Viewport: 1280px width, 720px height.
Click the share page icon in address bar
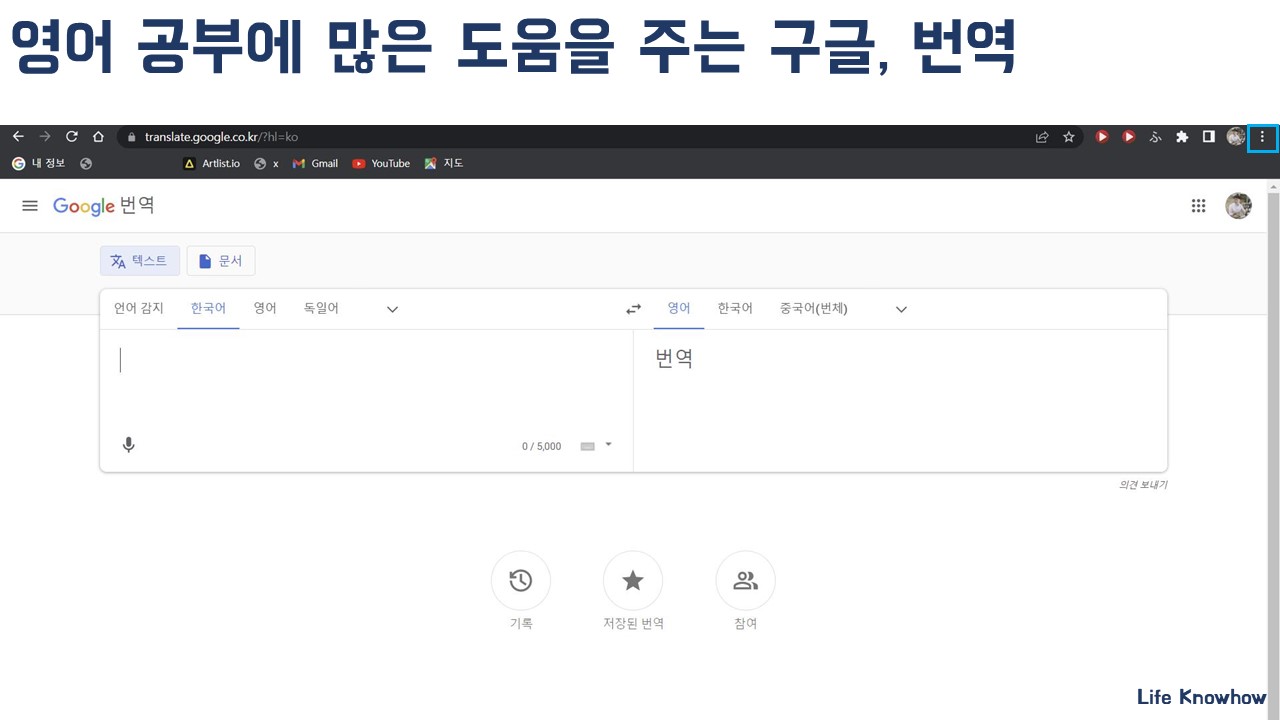(x=1042, y=137)
